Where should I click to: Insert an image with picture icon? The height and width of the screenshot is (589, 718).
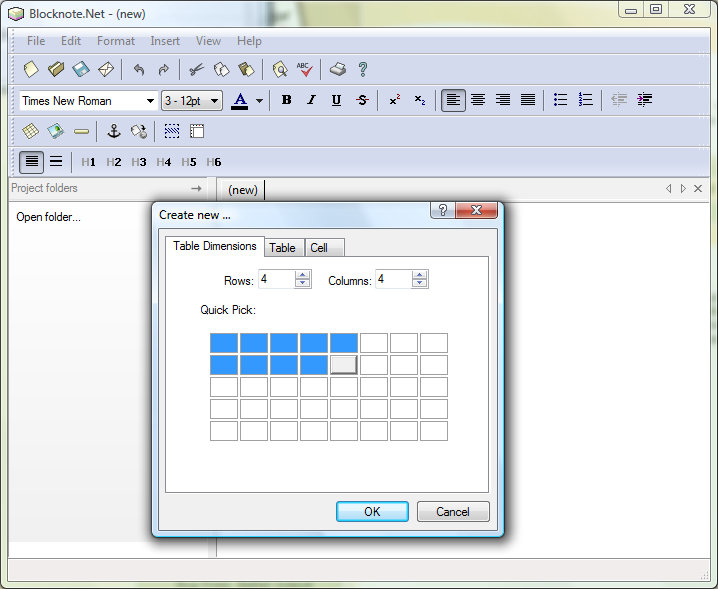tap(56, 131)
